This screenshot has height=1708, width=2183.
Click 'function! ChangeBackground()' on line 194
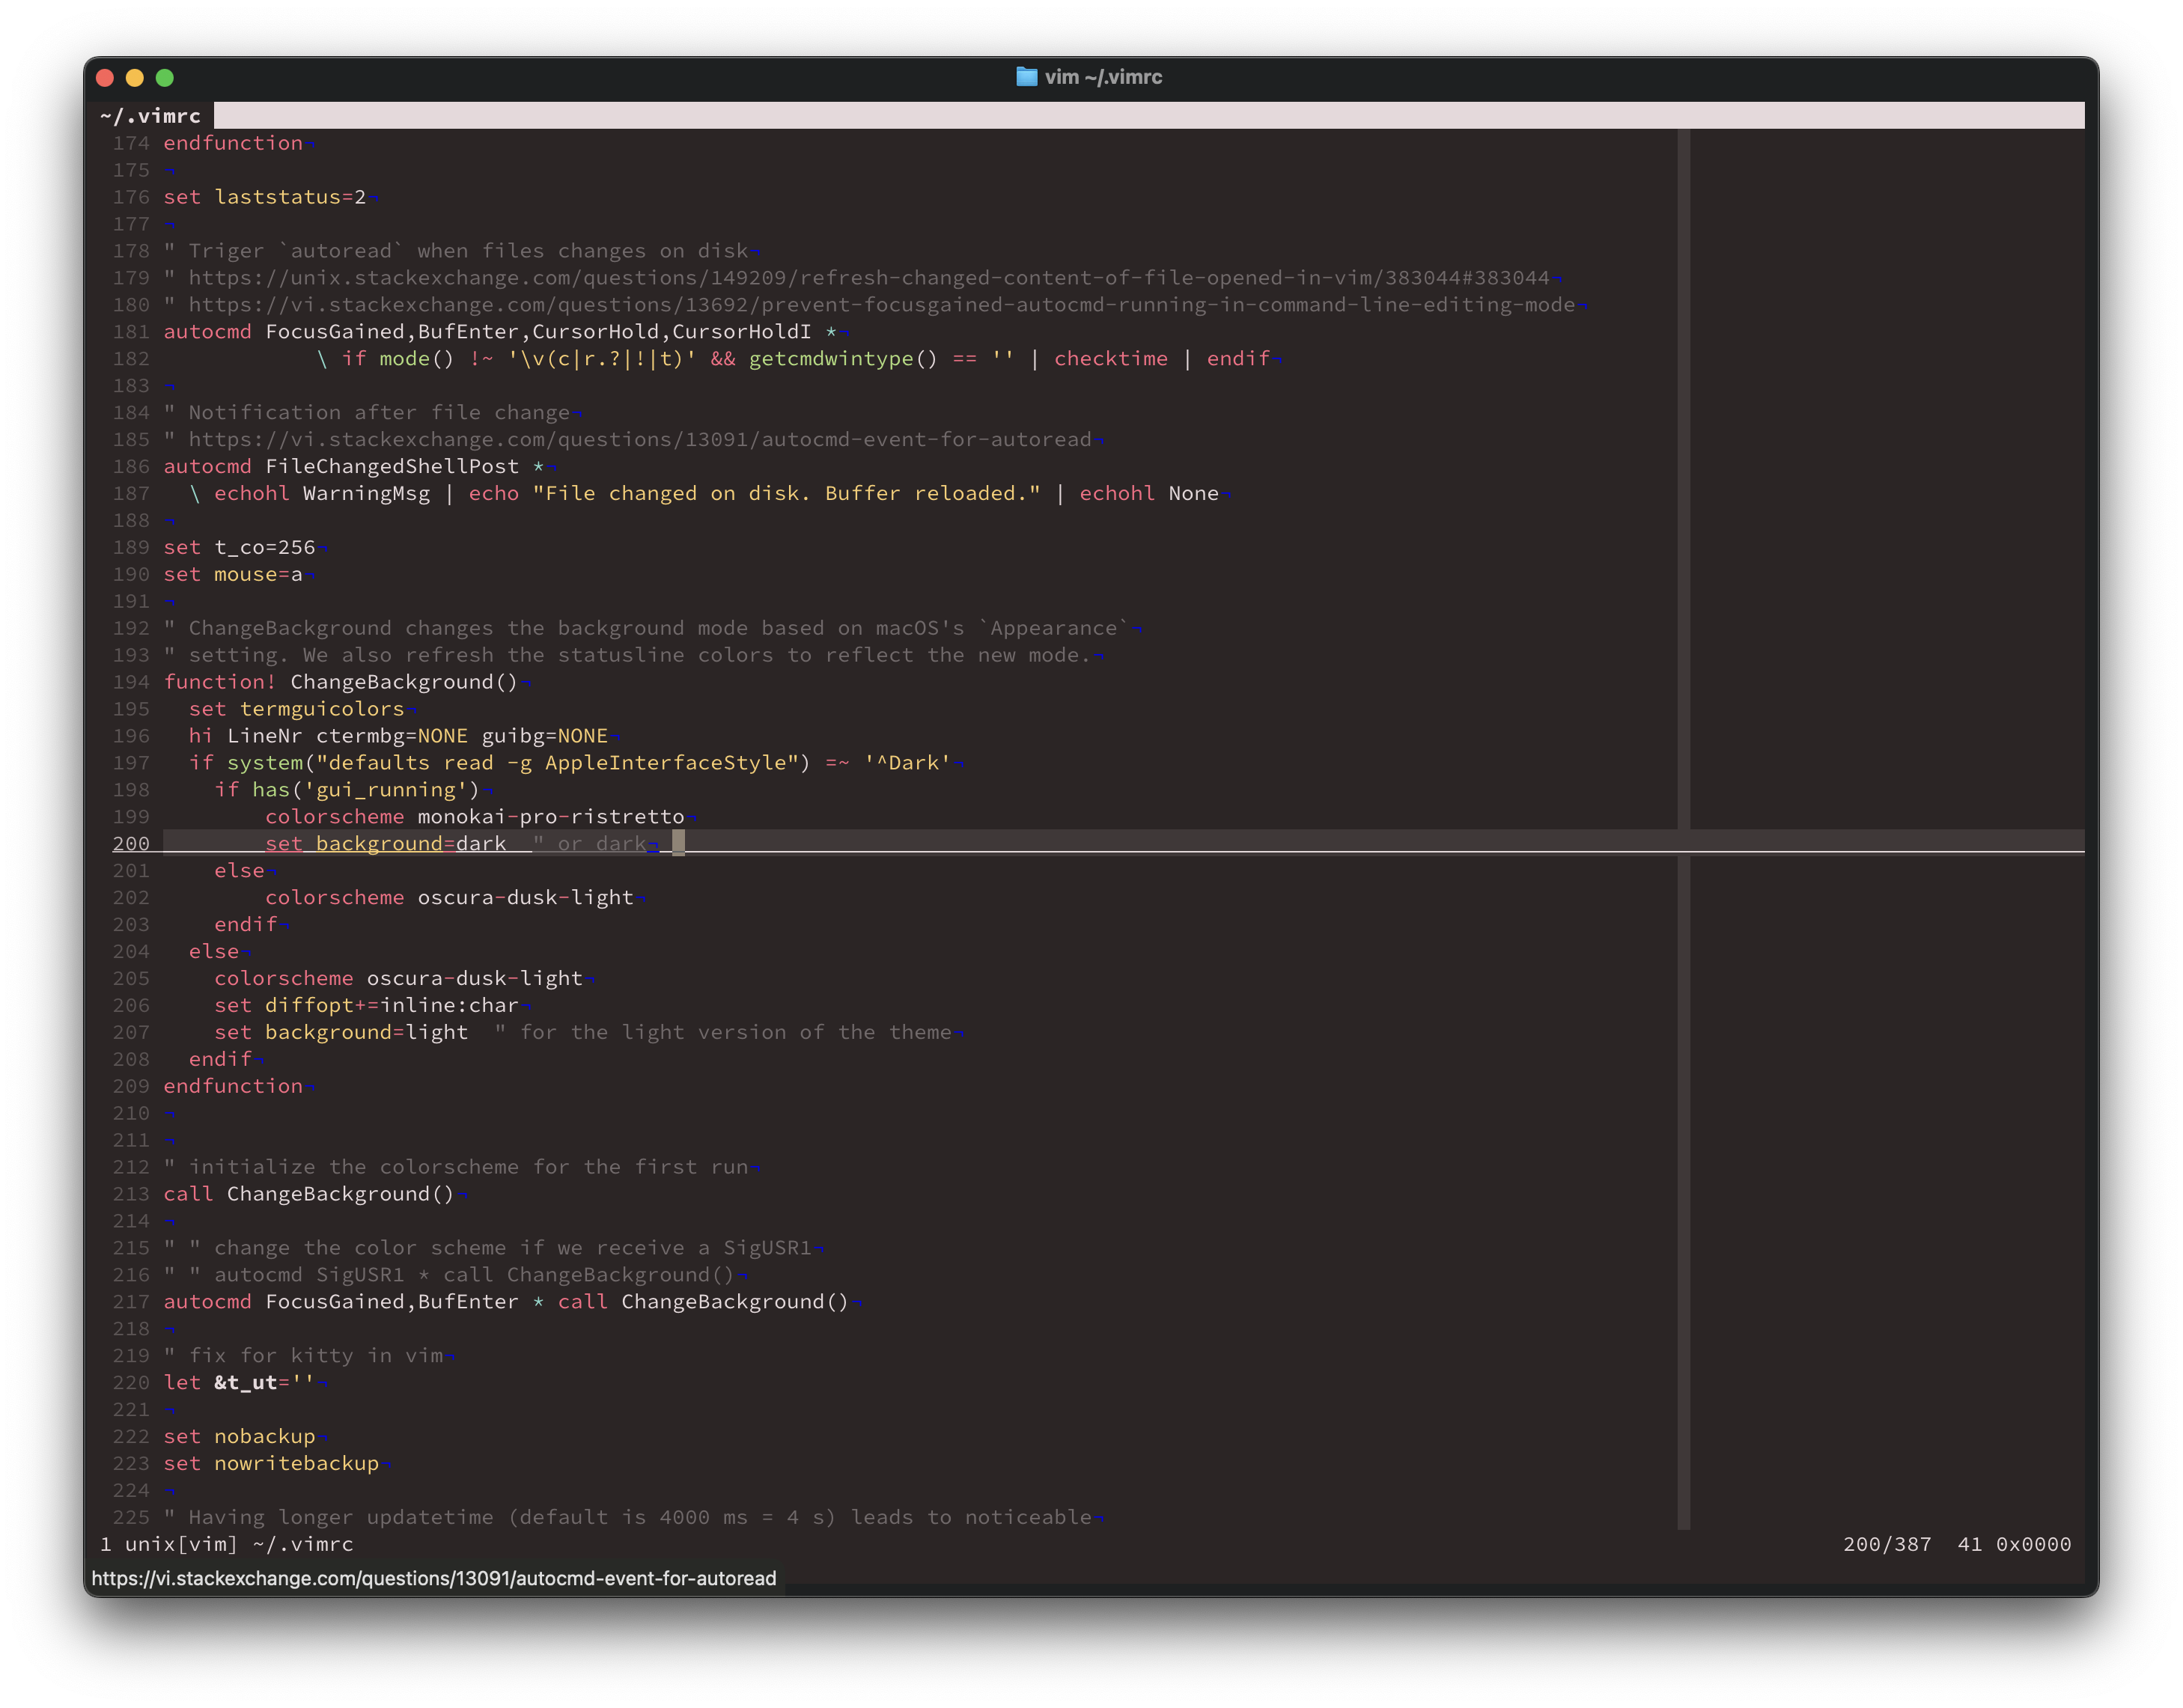(x=340, y=682)
